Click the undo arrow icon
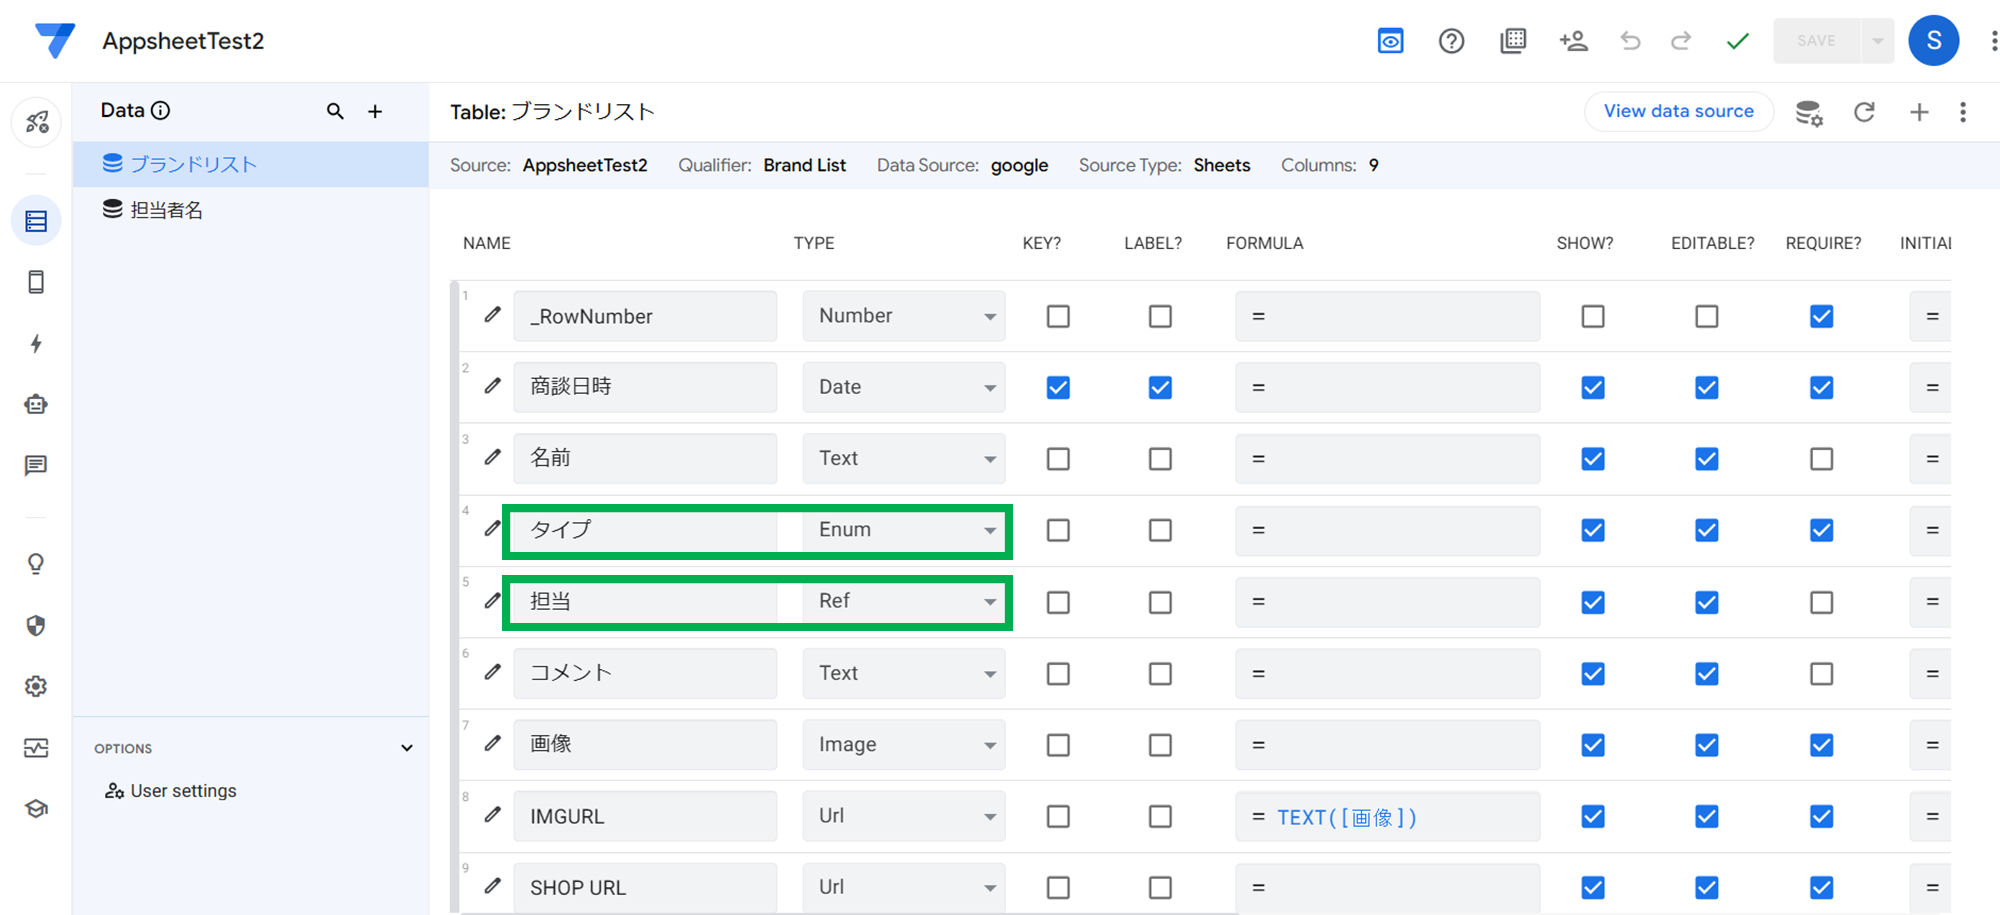 tap(1630, 41)
